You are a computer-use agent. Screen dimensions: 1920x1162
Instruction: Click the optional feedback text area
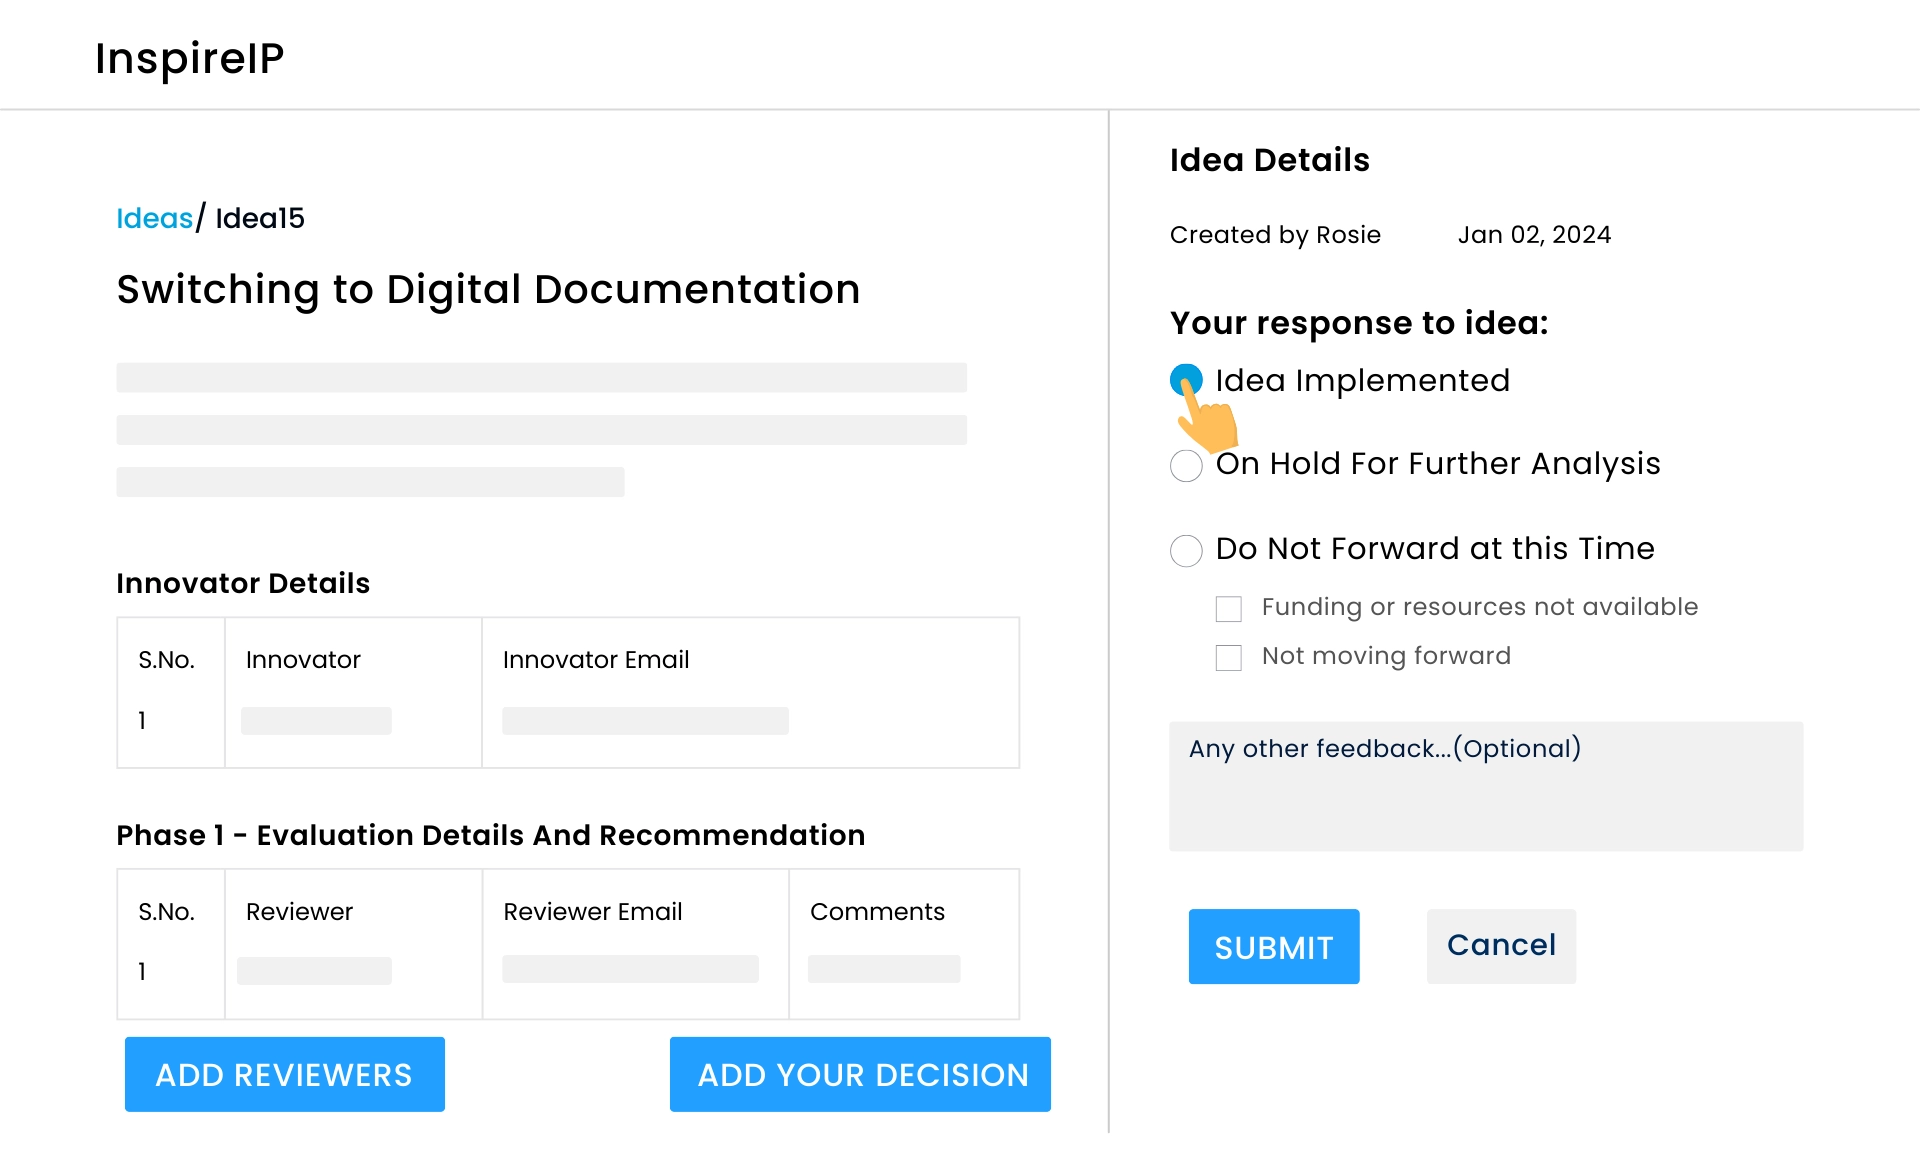[x=1486, y=785]
